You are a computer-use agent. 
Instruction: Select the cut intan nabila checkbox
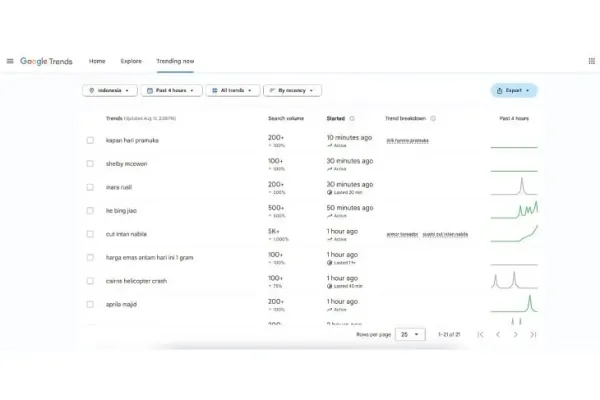tap(90, 234)
